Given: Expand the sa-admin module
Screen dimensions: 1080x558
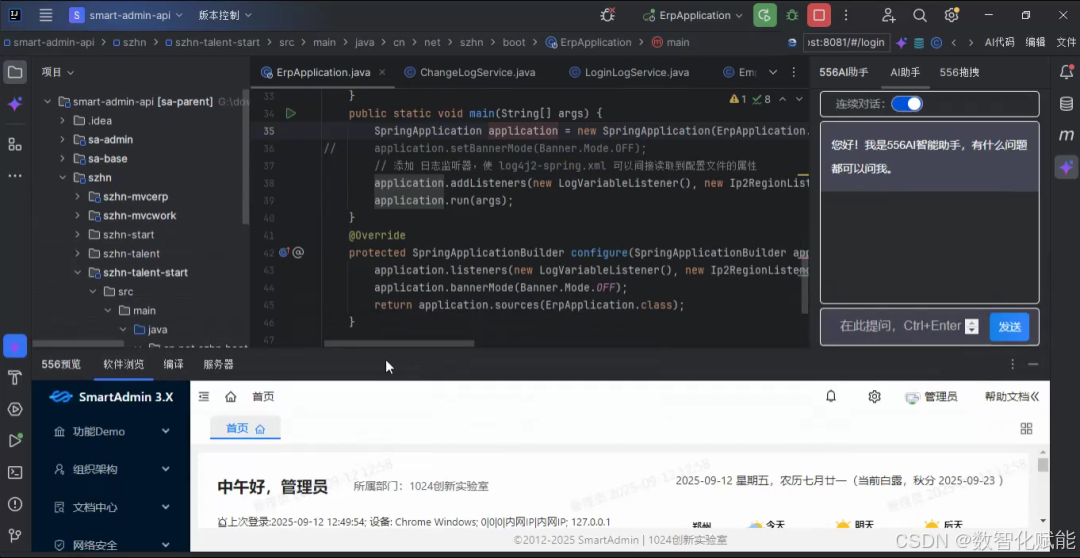Looking at the screenshot, I should pos(62,139).
